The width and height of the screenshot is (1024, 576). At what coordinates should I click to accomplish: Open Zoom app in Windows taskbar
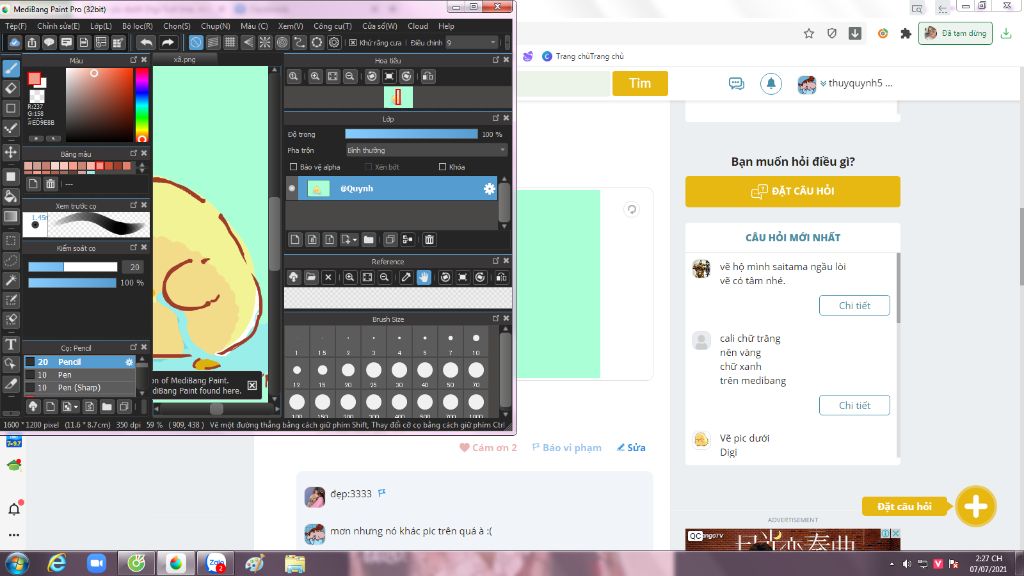click(x=96, y=563)
